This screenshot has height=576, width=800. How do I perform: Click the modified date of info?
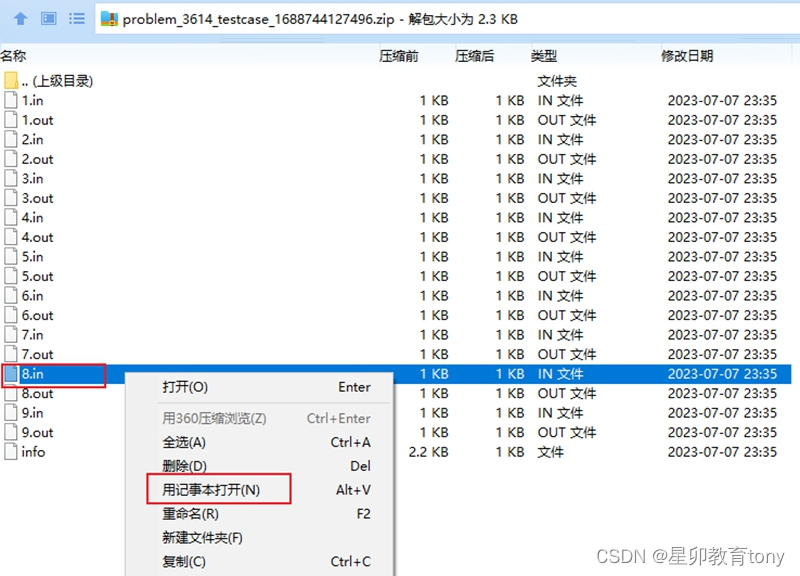pyautogui.click(x=722, y=452)
